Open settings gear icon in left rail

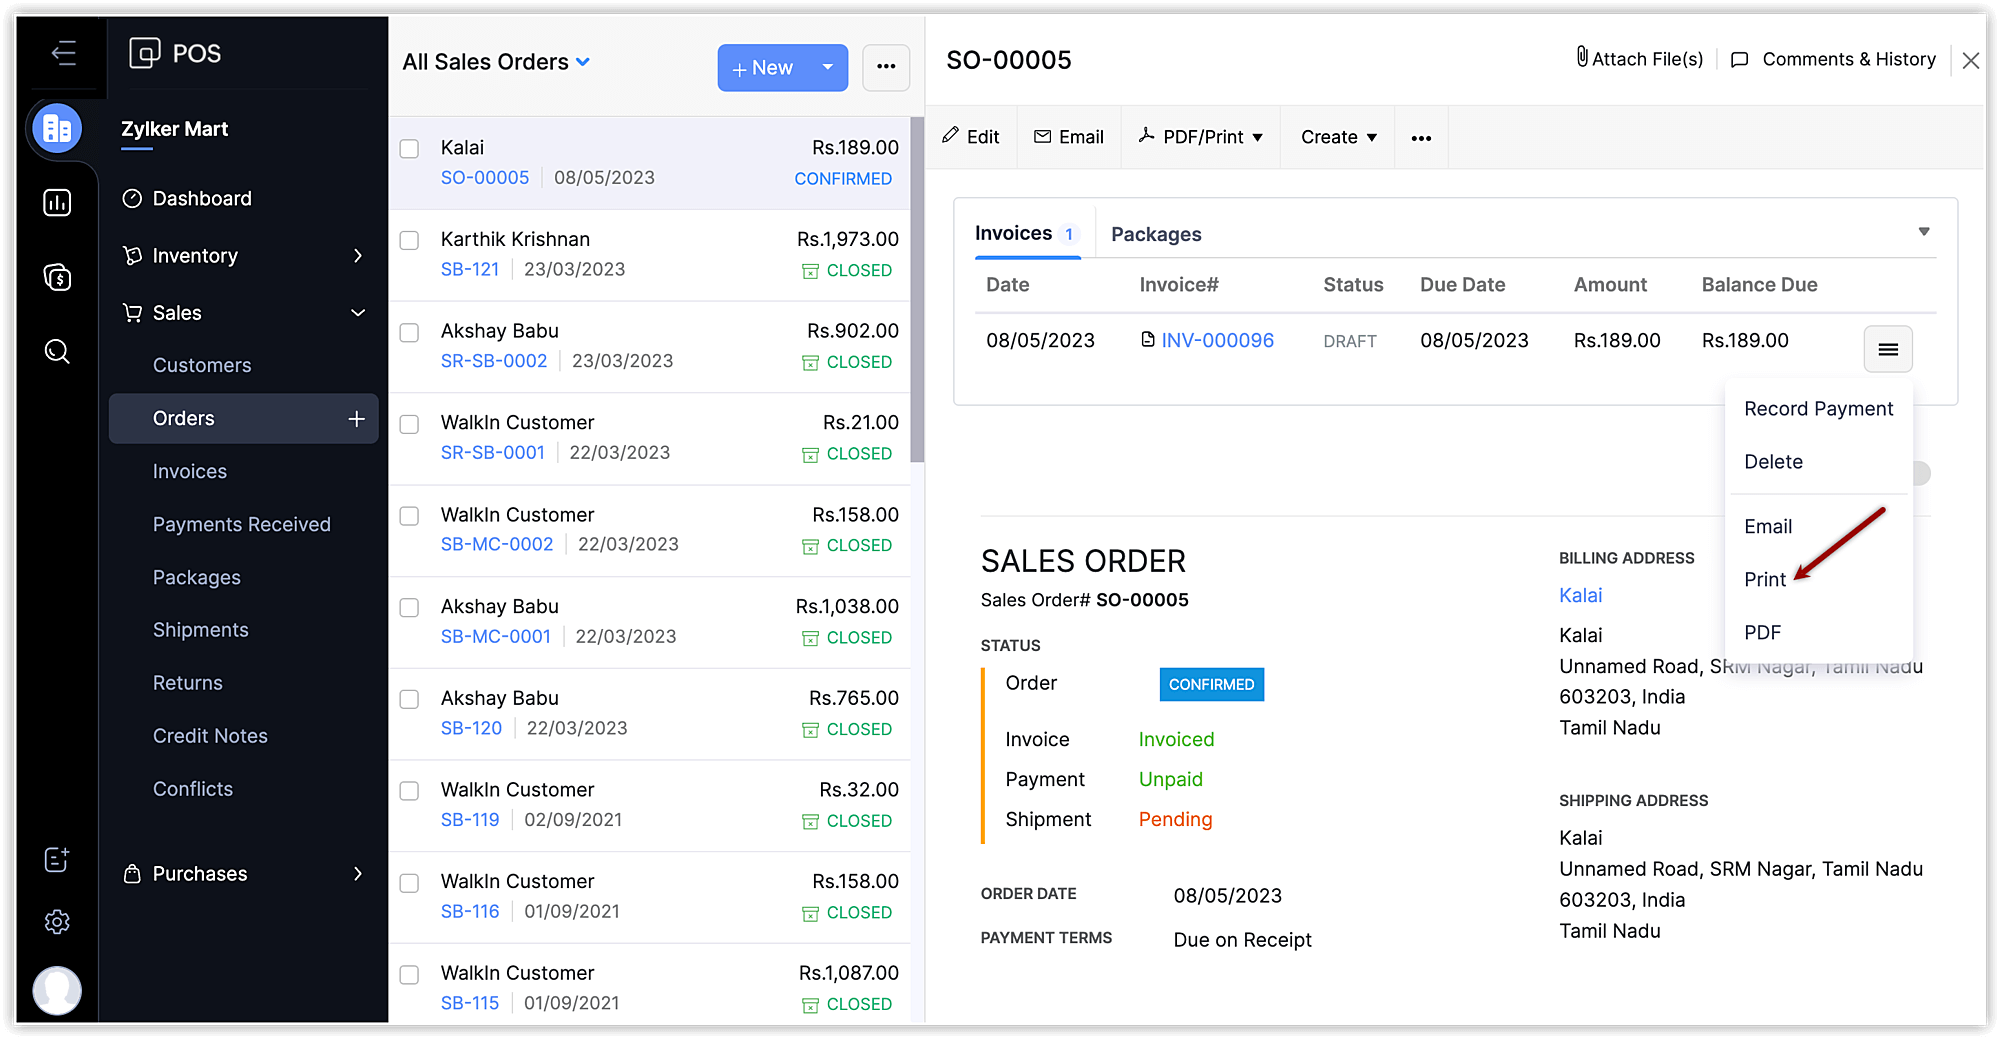57,921
